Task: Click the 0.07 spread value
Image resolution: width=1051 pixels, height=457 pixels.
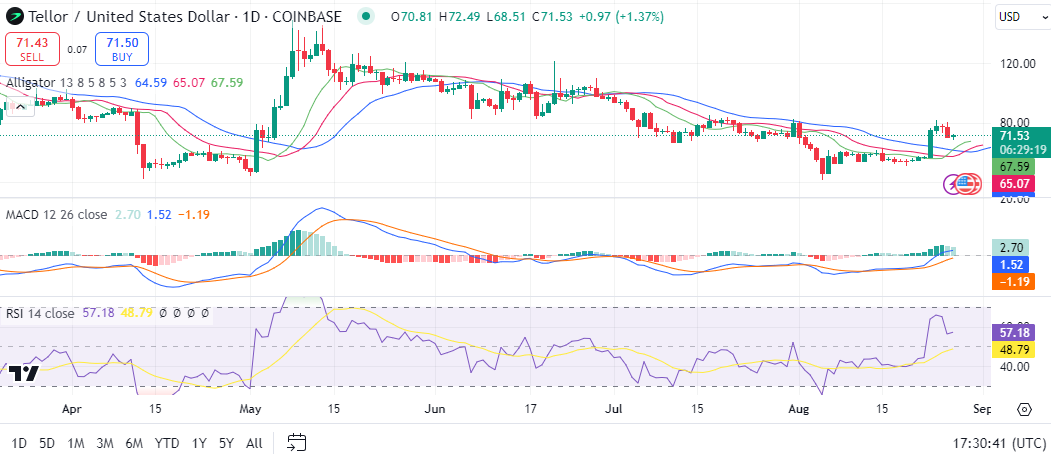Action: (x=77, y=50)
